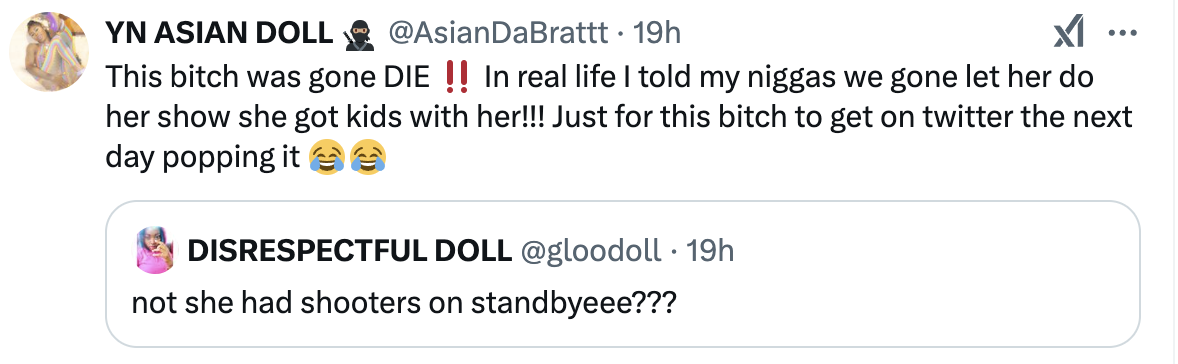The height and width of the screenshot is (364, 1178).
Task: Click the ninja emoji beside the display name
Action: 360,35
